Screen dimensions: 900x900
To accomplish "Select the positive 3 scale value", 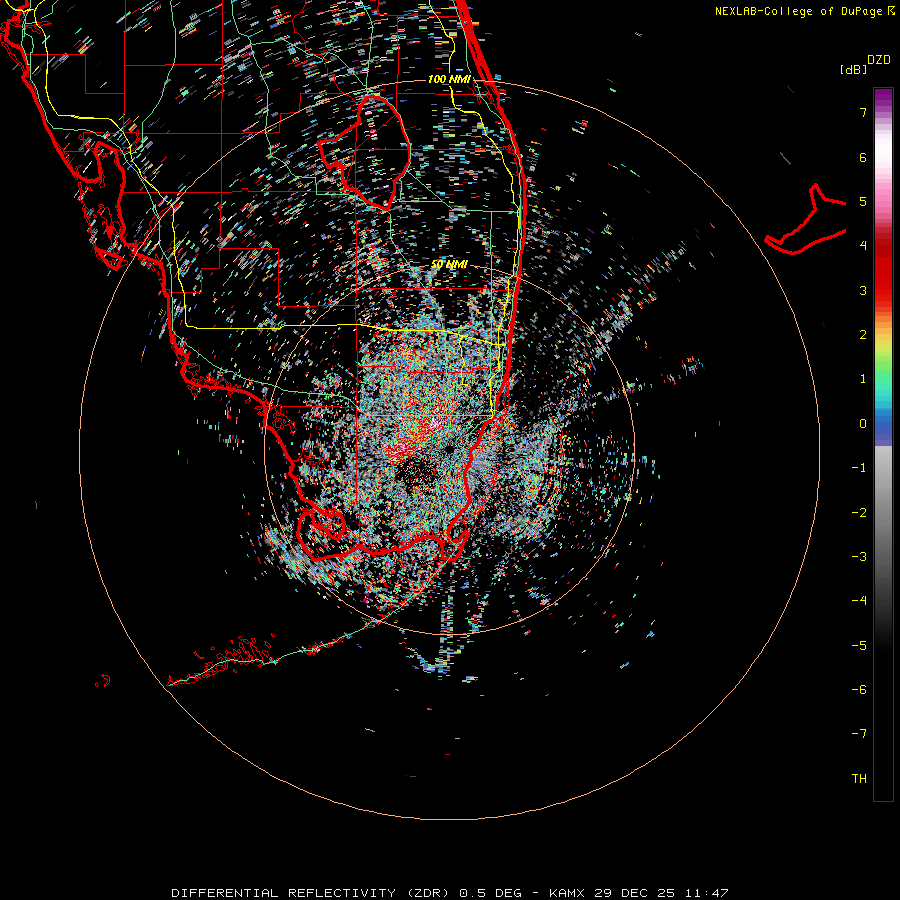I will click(863, 290).
